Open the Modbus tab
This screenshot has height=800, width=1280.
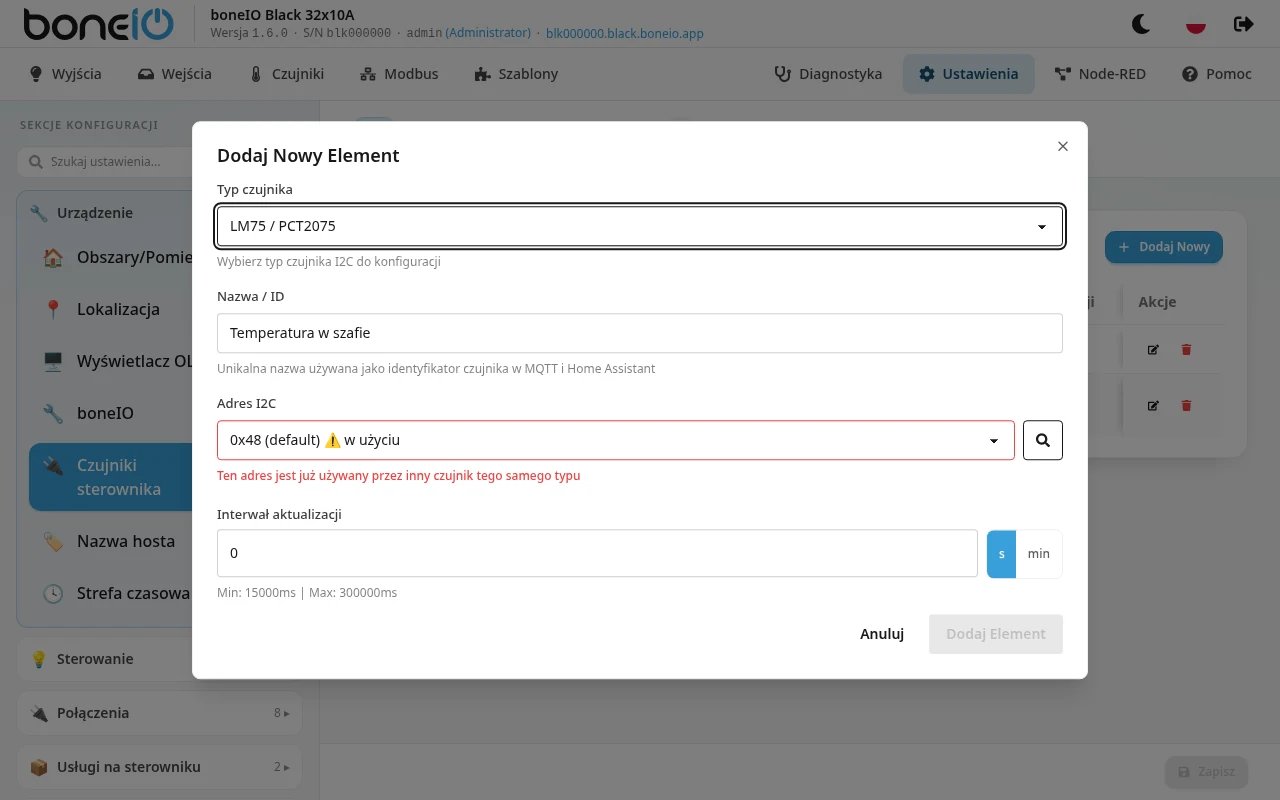click(x=399, y=74)
